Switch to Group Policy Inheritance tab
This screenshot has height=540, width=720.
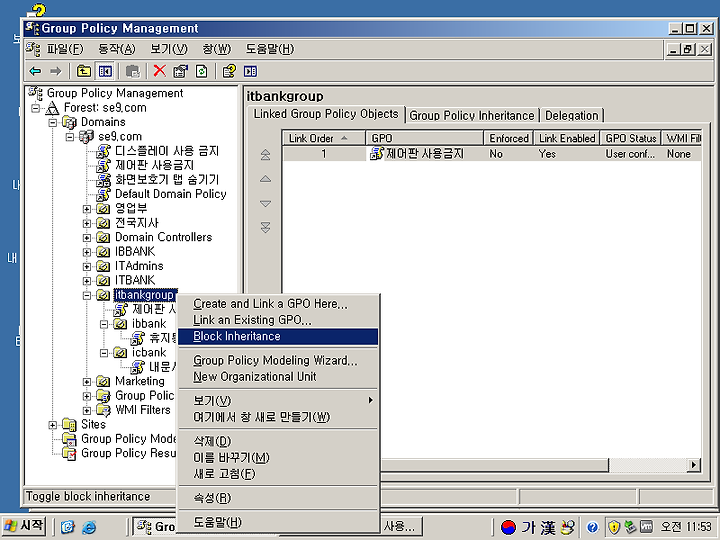pyautogui.click(x=472, y=115)
